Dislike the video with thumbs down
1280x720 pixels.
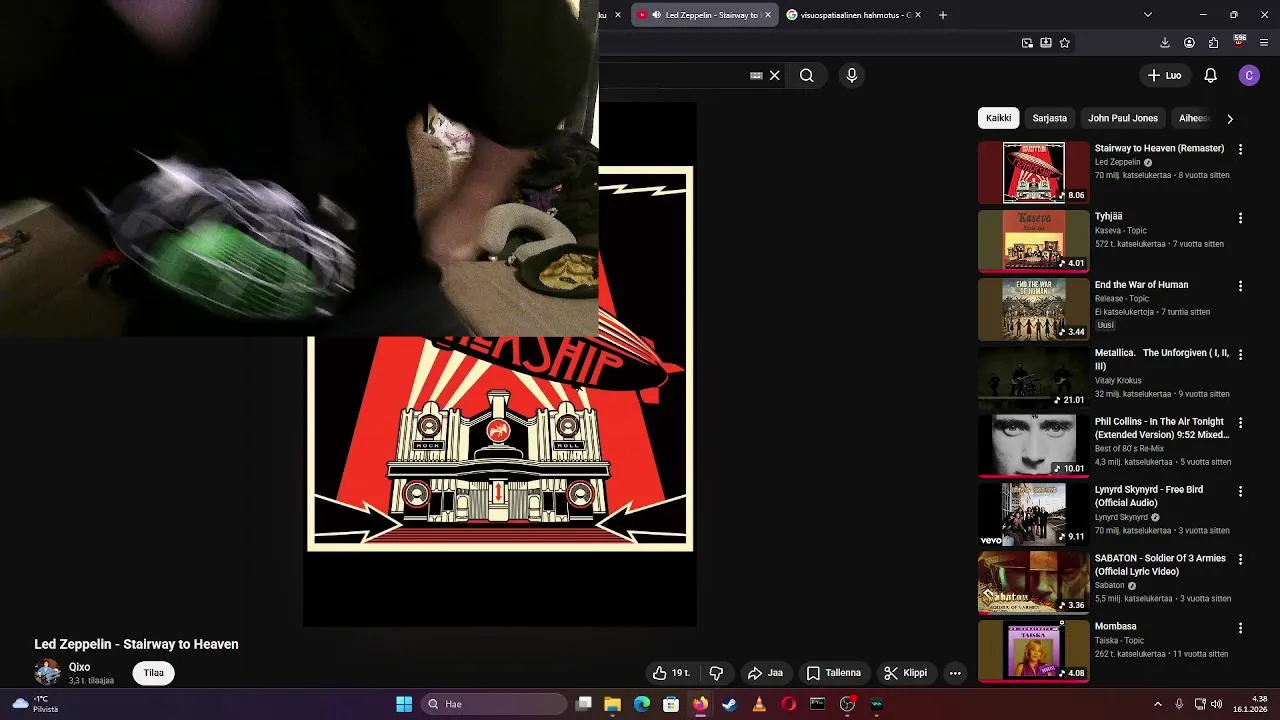[x=716, y=673]
